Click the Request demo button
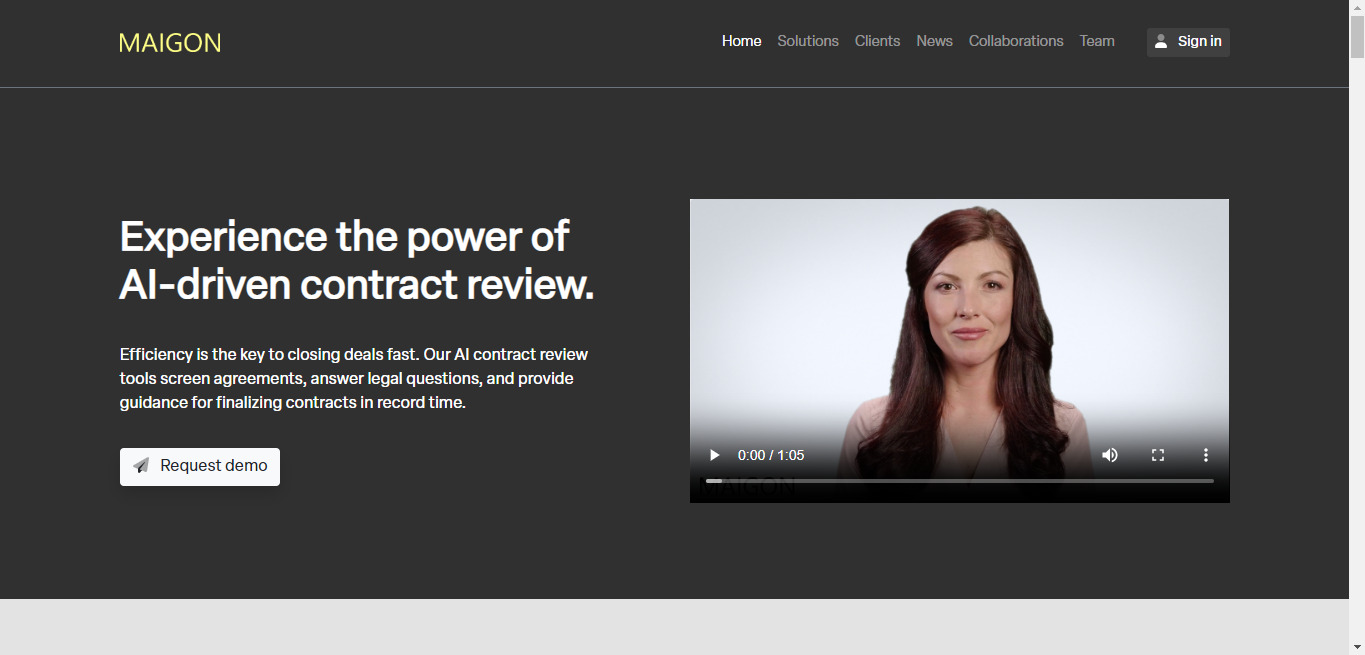This screenshot has height=655, width=1365. (200, 466)
